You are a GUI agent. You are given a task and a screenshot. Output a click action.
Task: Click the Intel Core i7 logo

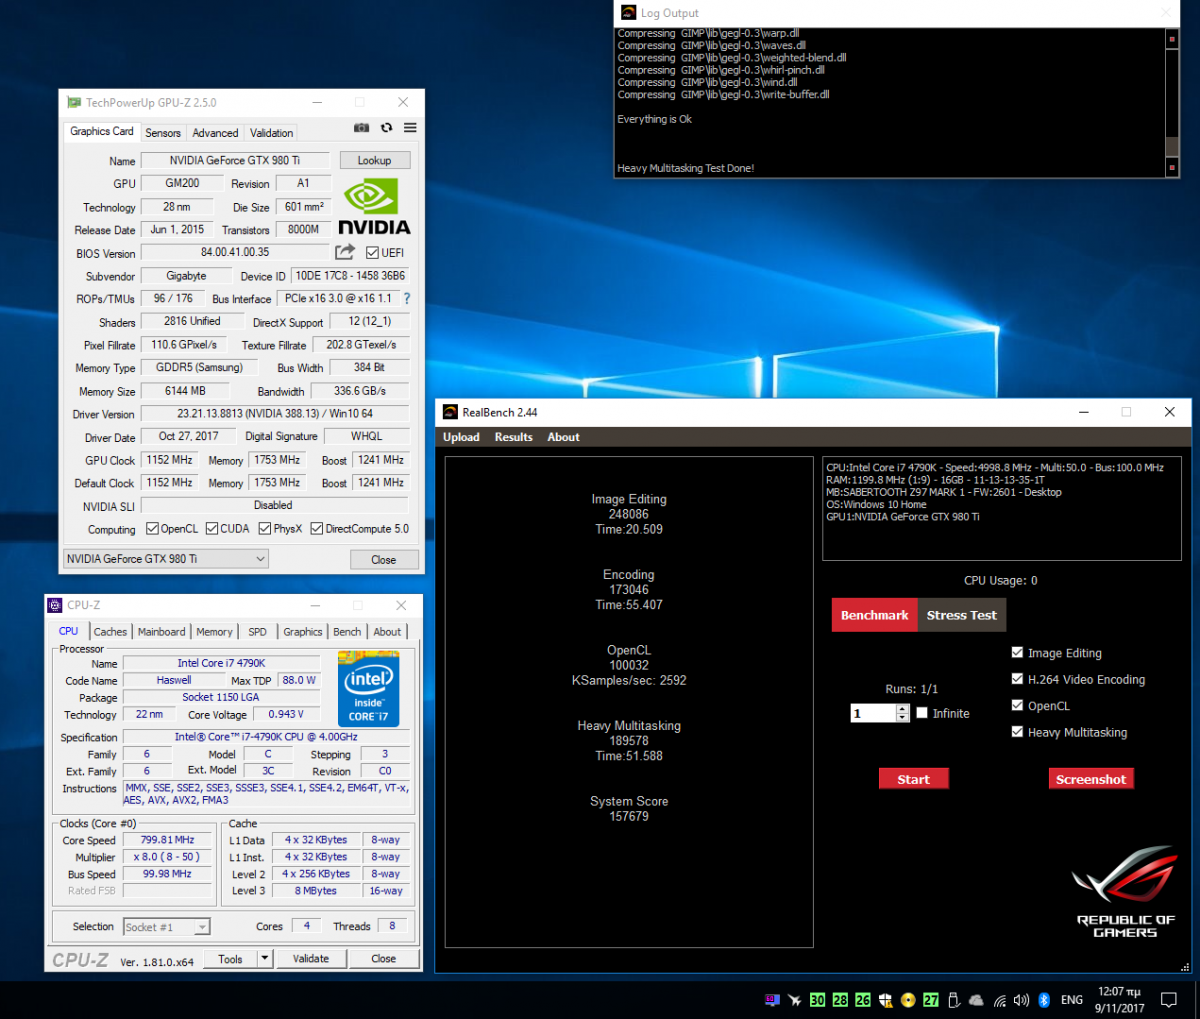(x=368, y=688)
